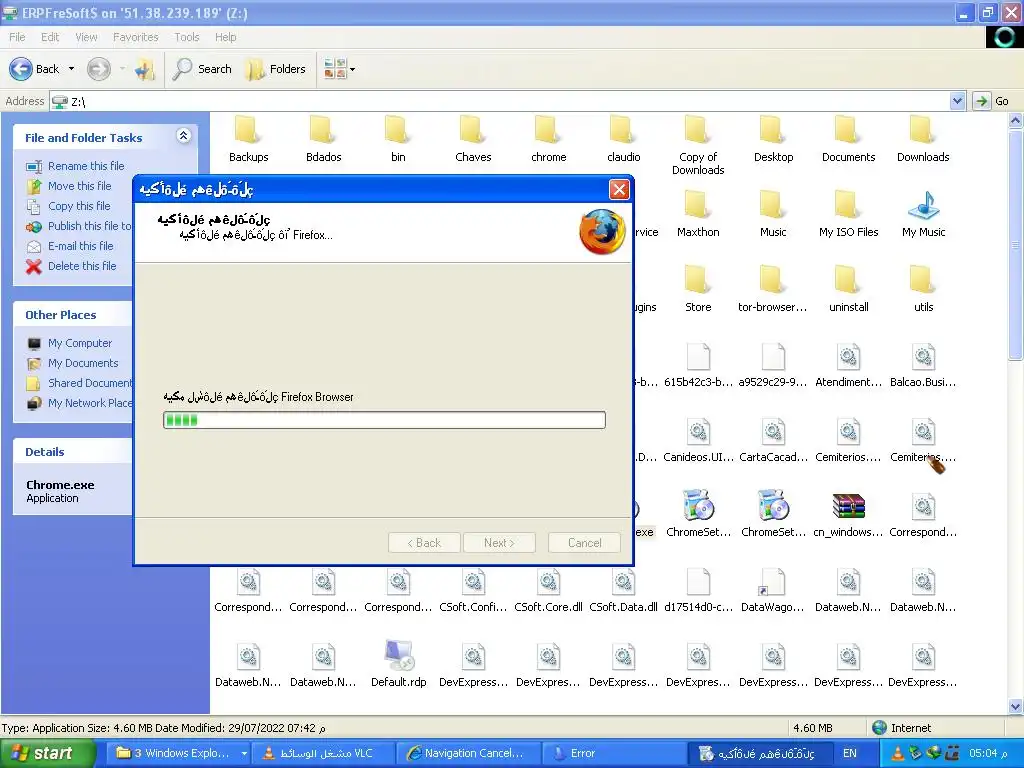Select the Balcao.Busi dll file

point(923,364)
